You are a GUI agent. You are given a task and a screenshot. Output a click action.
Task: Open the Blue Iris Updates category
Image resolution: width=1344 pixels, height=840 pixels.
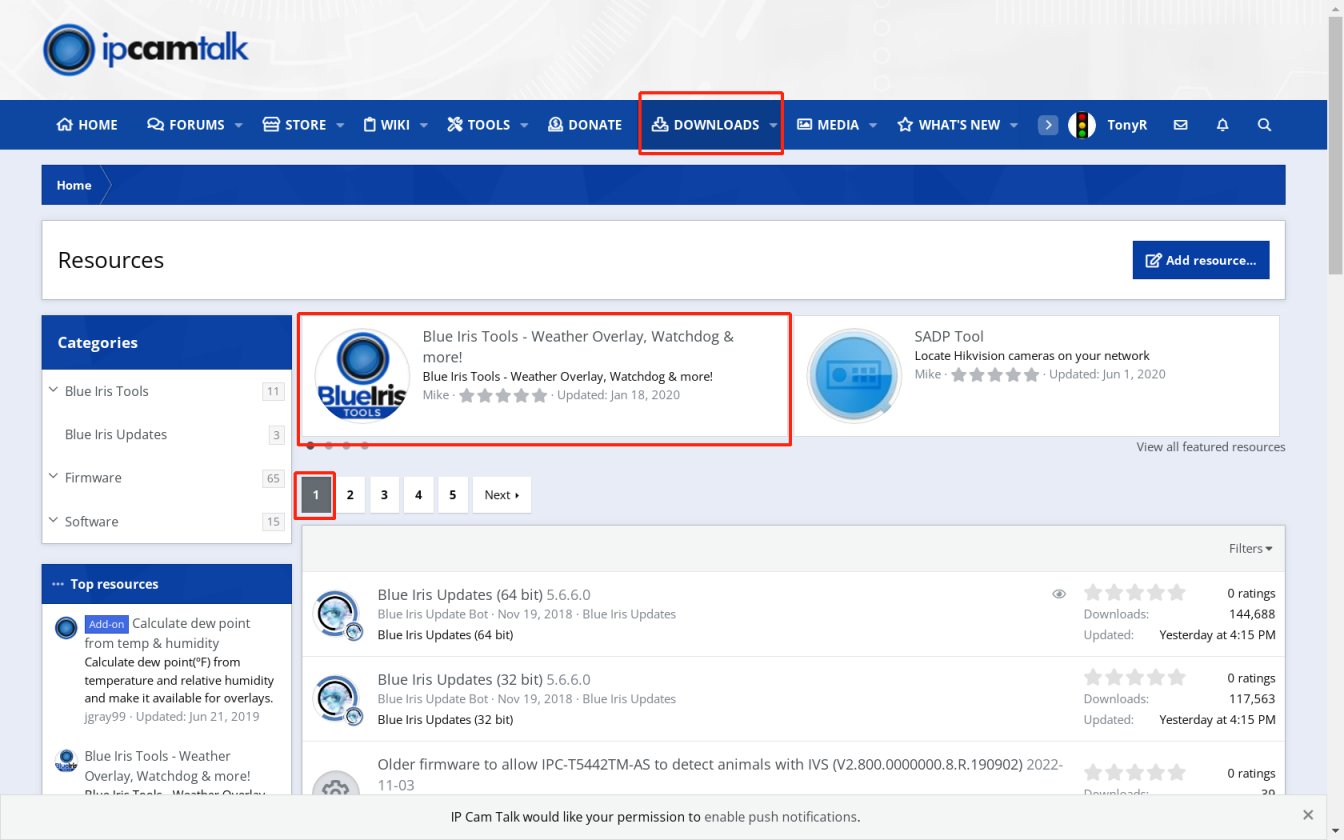point(116,434)
